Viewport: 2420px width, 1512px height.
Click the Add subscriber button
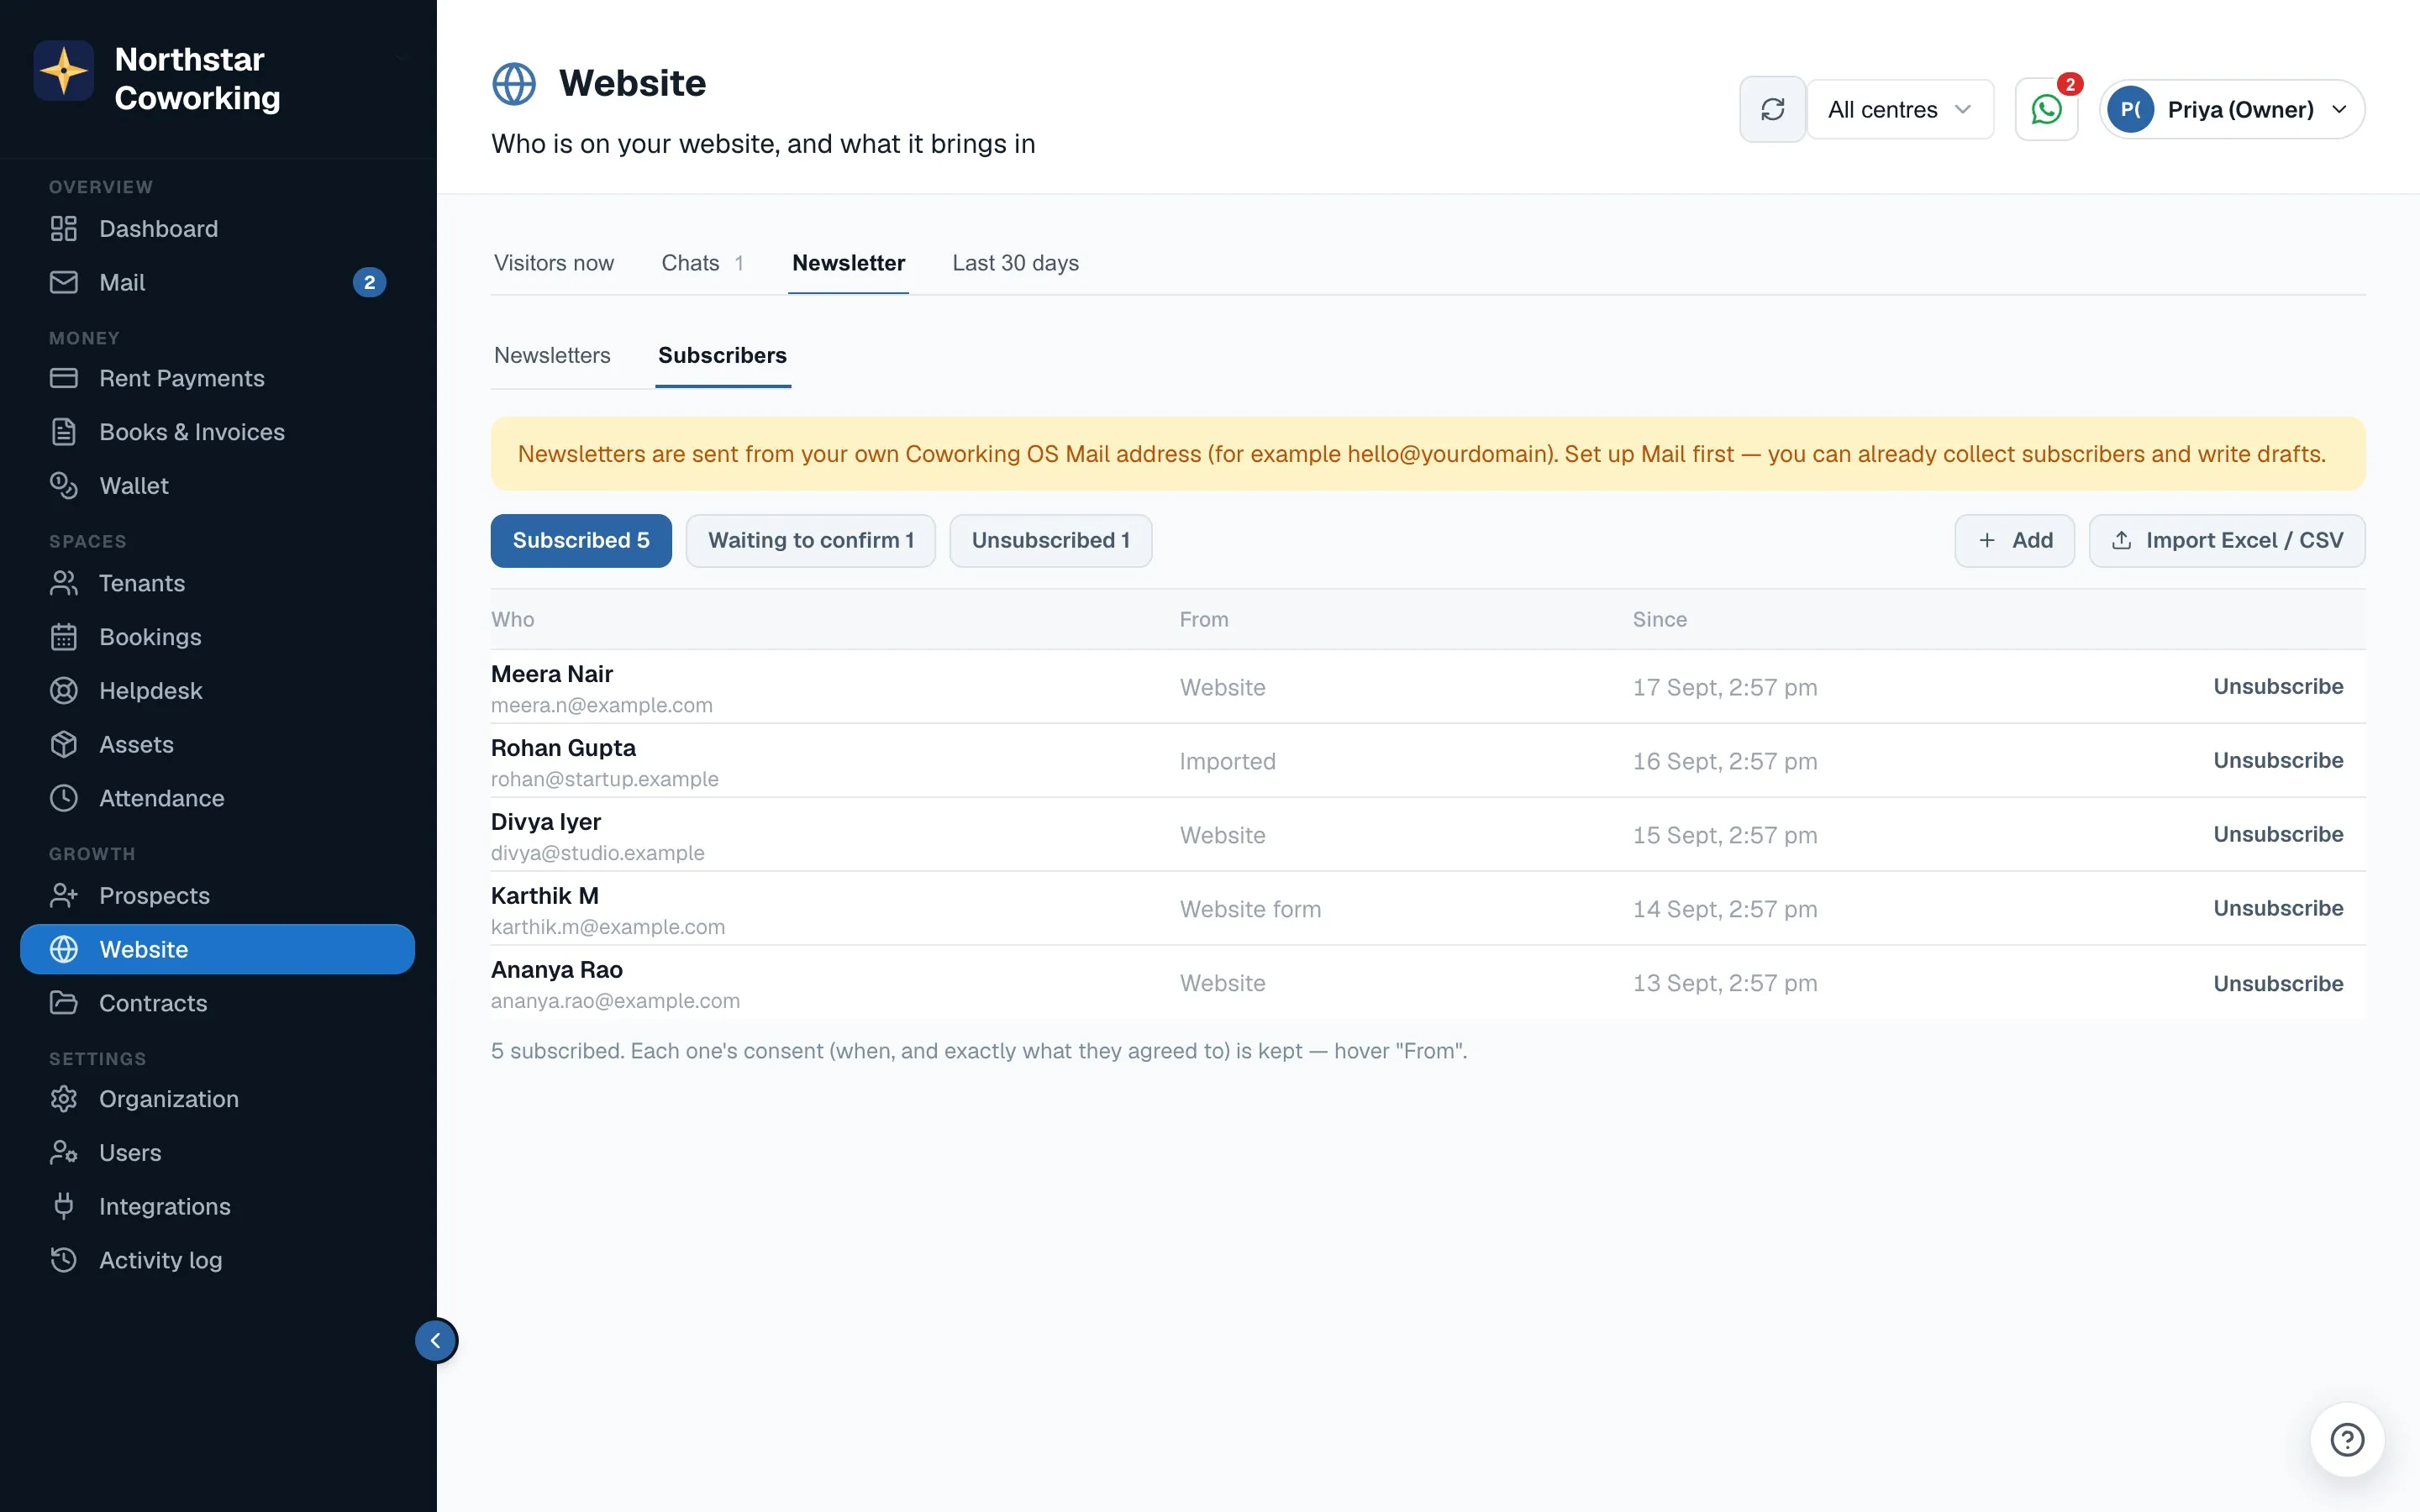click(x=2014, y=541)
